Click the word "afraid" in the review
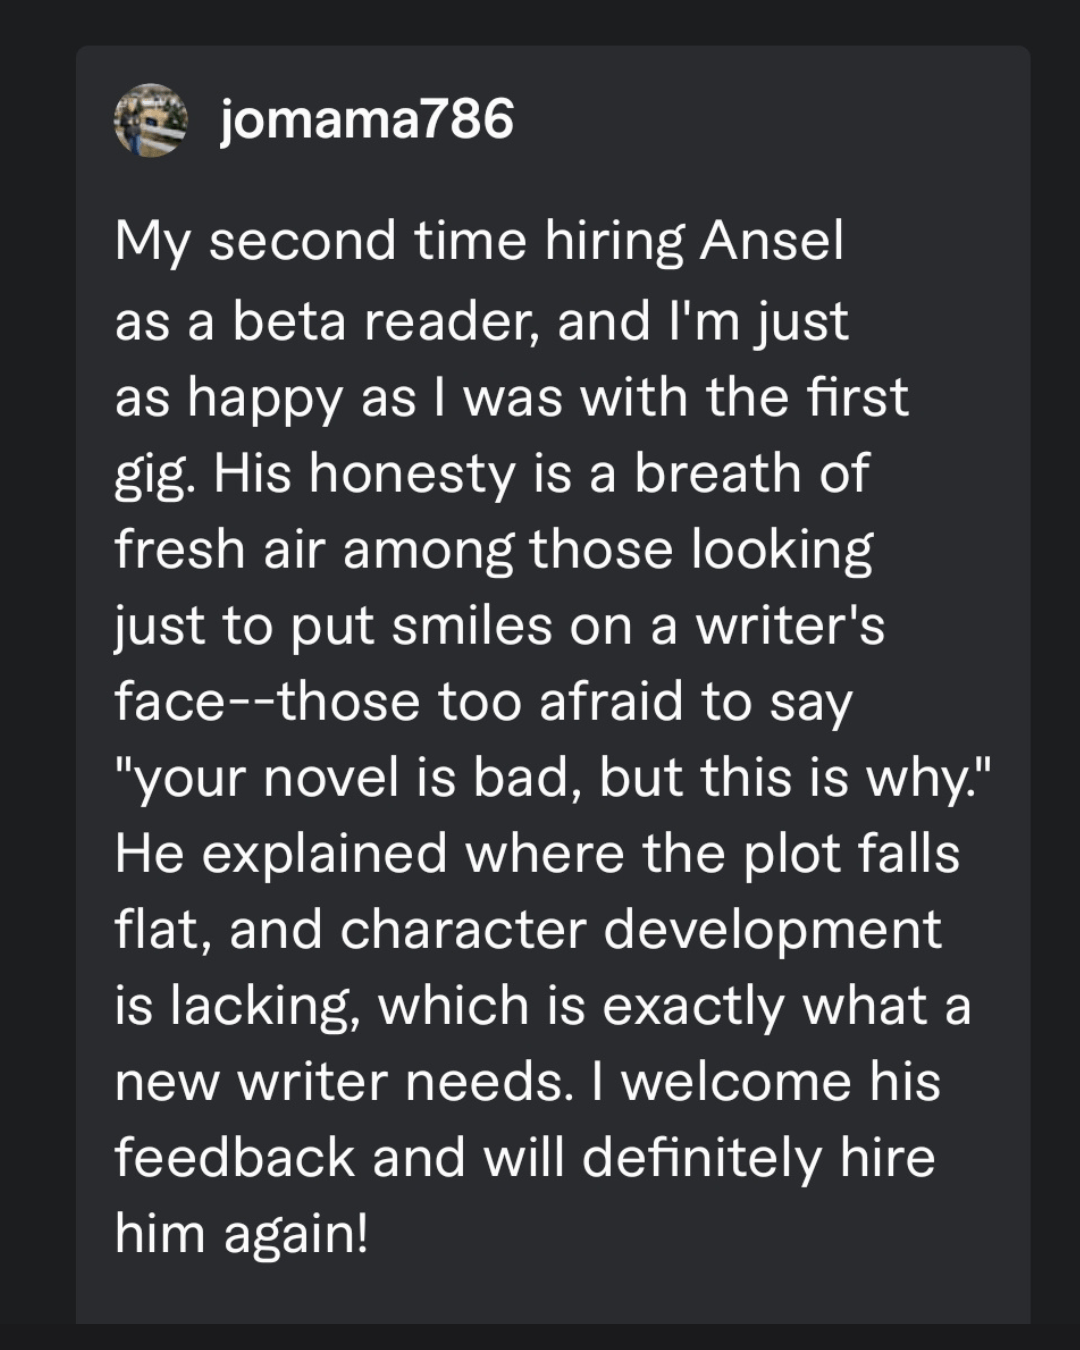The height and width of the screenshot is (1350, 1080). pyautogui.click(x=612, y=702)
